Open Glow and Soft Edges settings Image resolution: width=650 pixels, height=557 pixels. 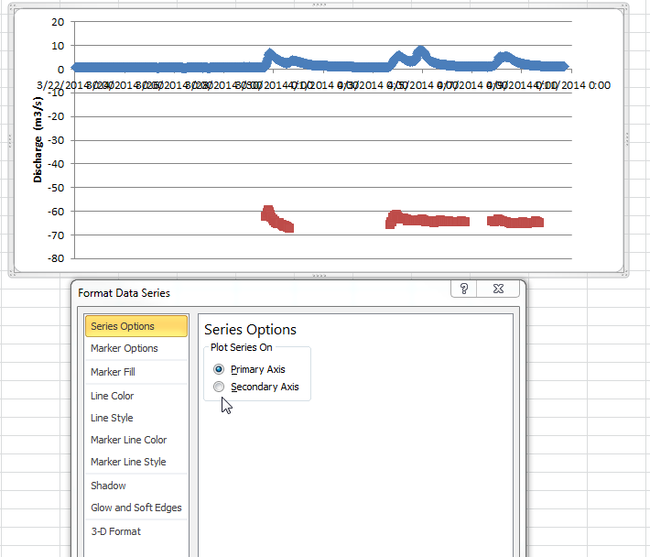[x=136, y=508]
